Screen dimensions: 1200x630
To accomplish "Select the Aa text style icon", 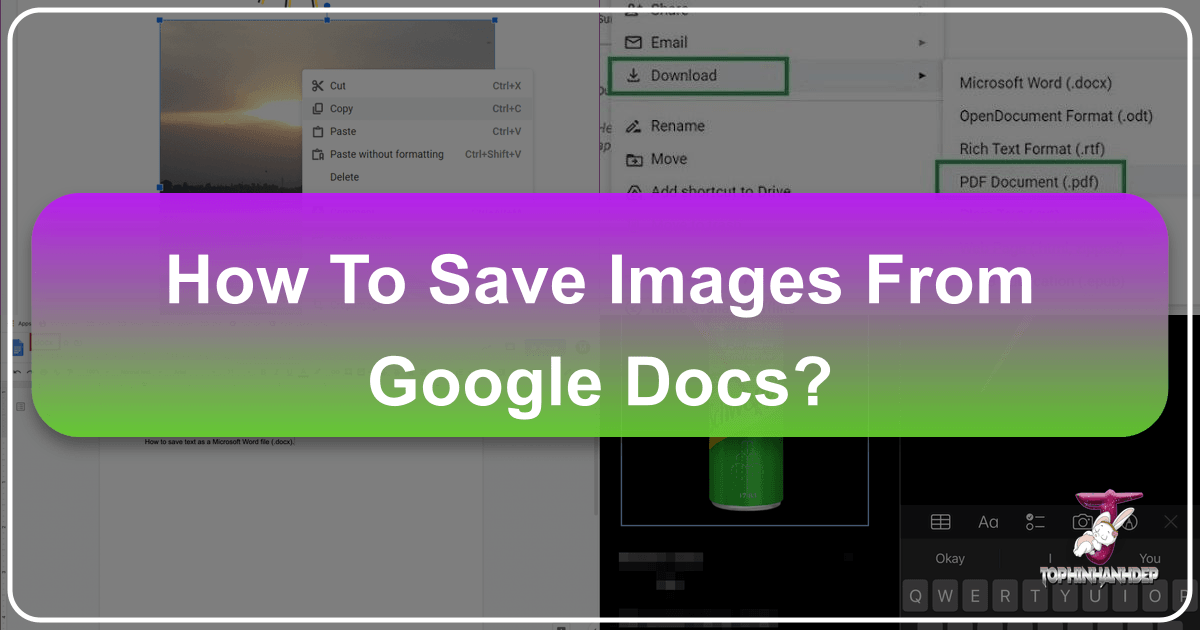I will click(x=988, y=521).
